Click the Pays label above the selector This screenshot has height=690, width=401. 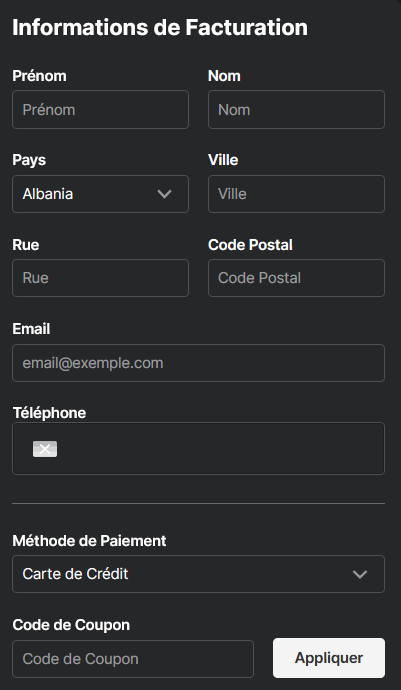(29, 160)
